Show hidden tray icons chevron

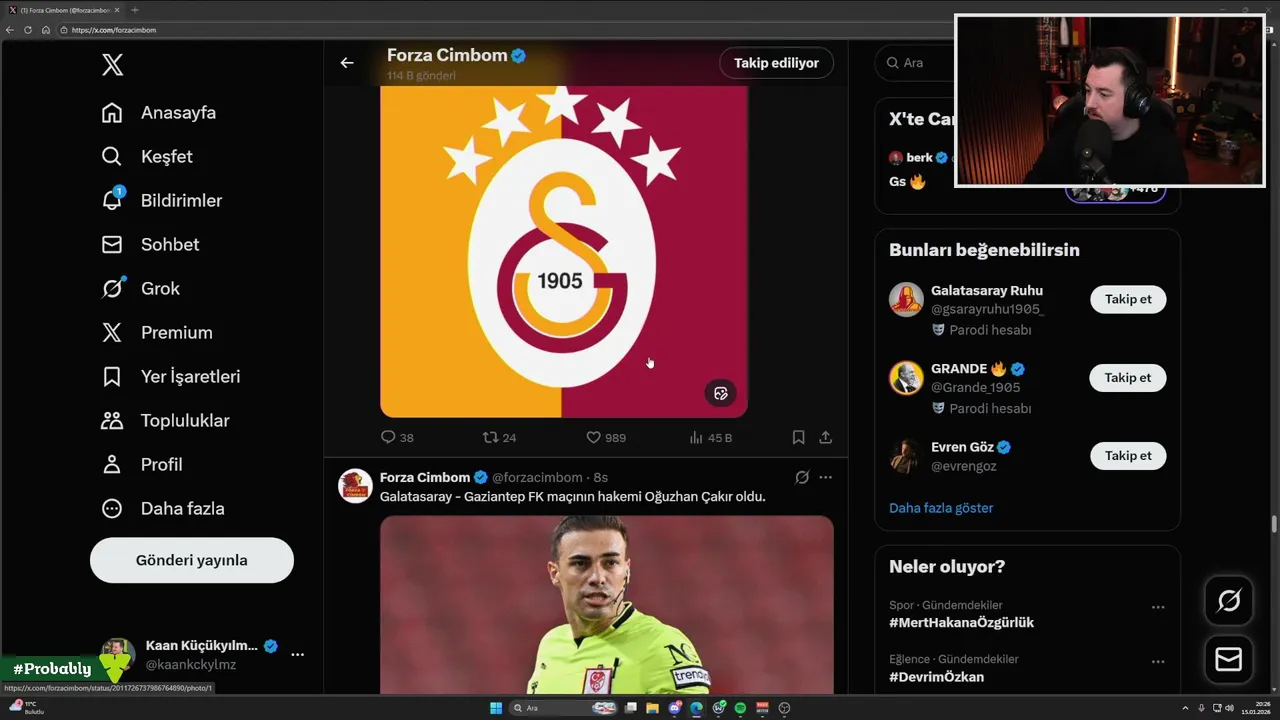pyautogui.click(x=1185, y=708)
